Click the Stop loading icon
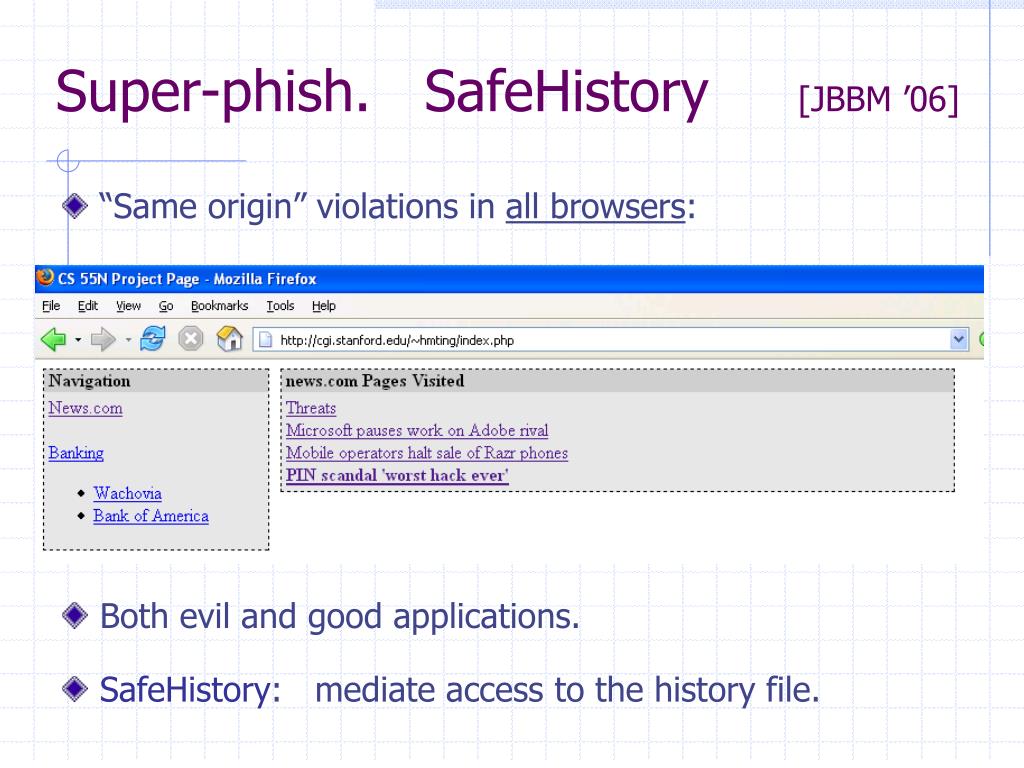1024x768 pixels. coord(191,339)
